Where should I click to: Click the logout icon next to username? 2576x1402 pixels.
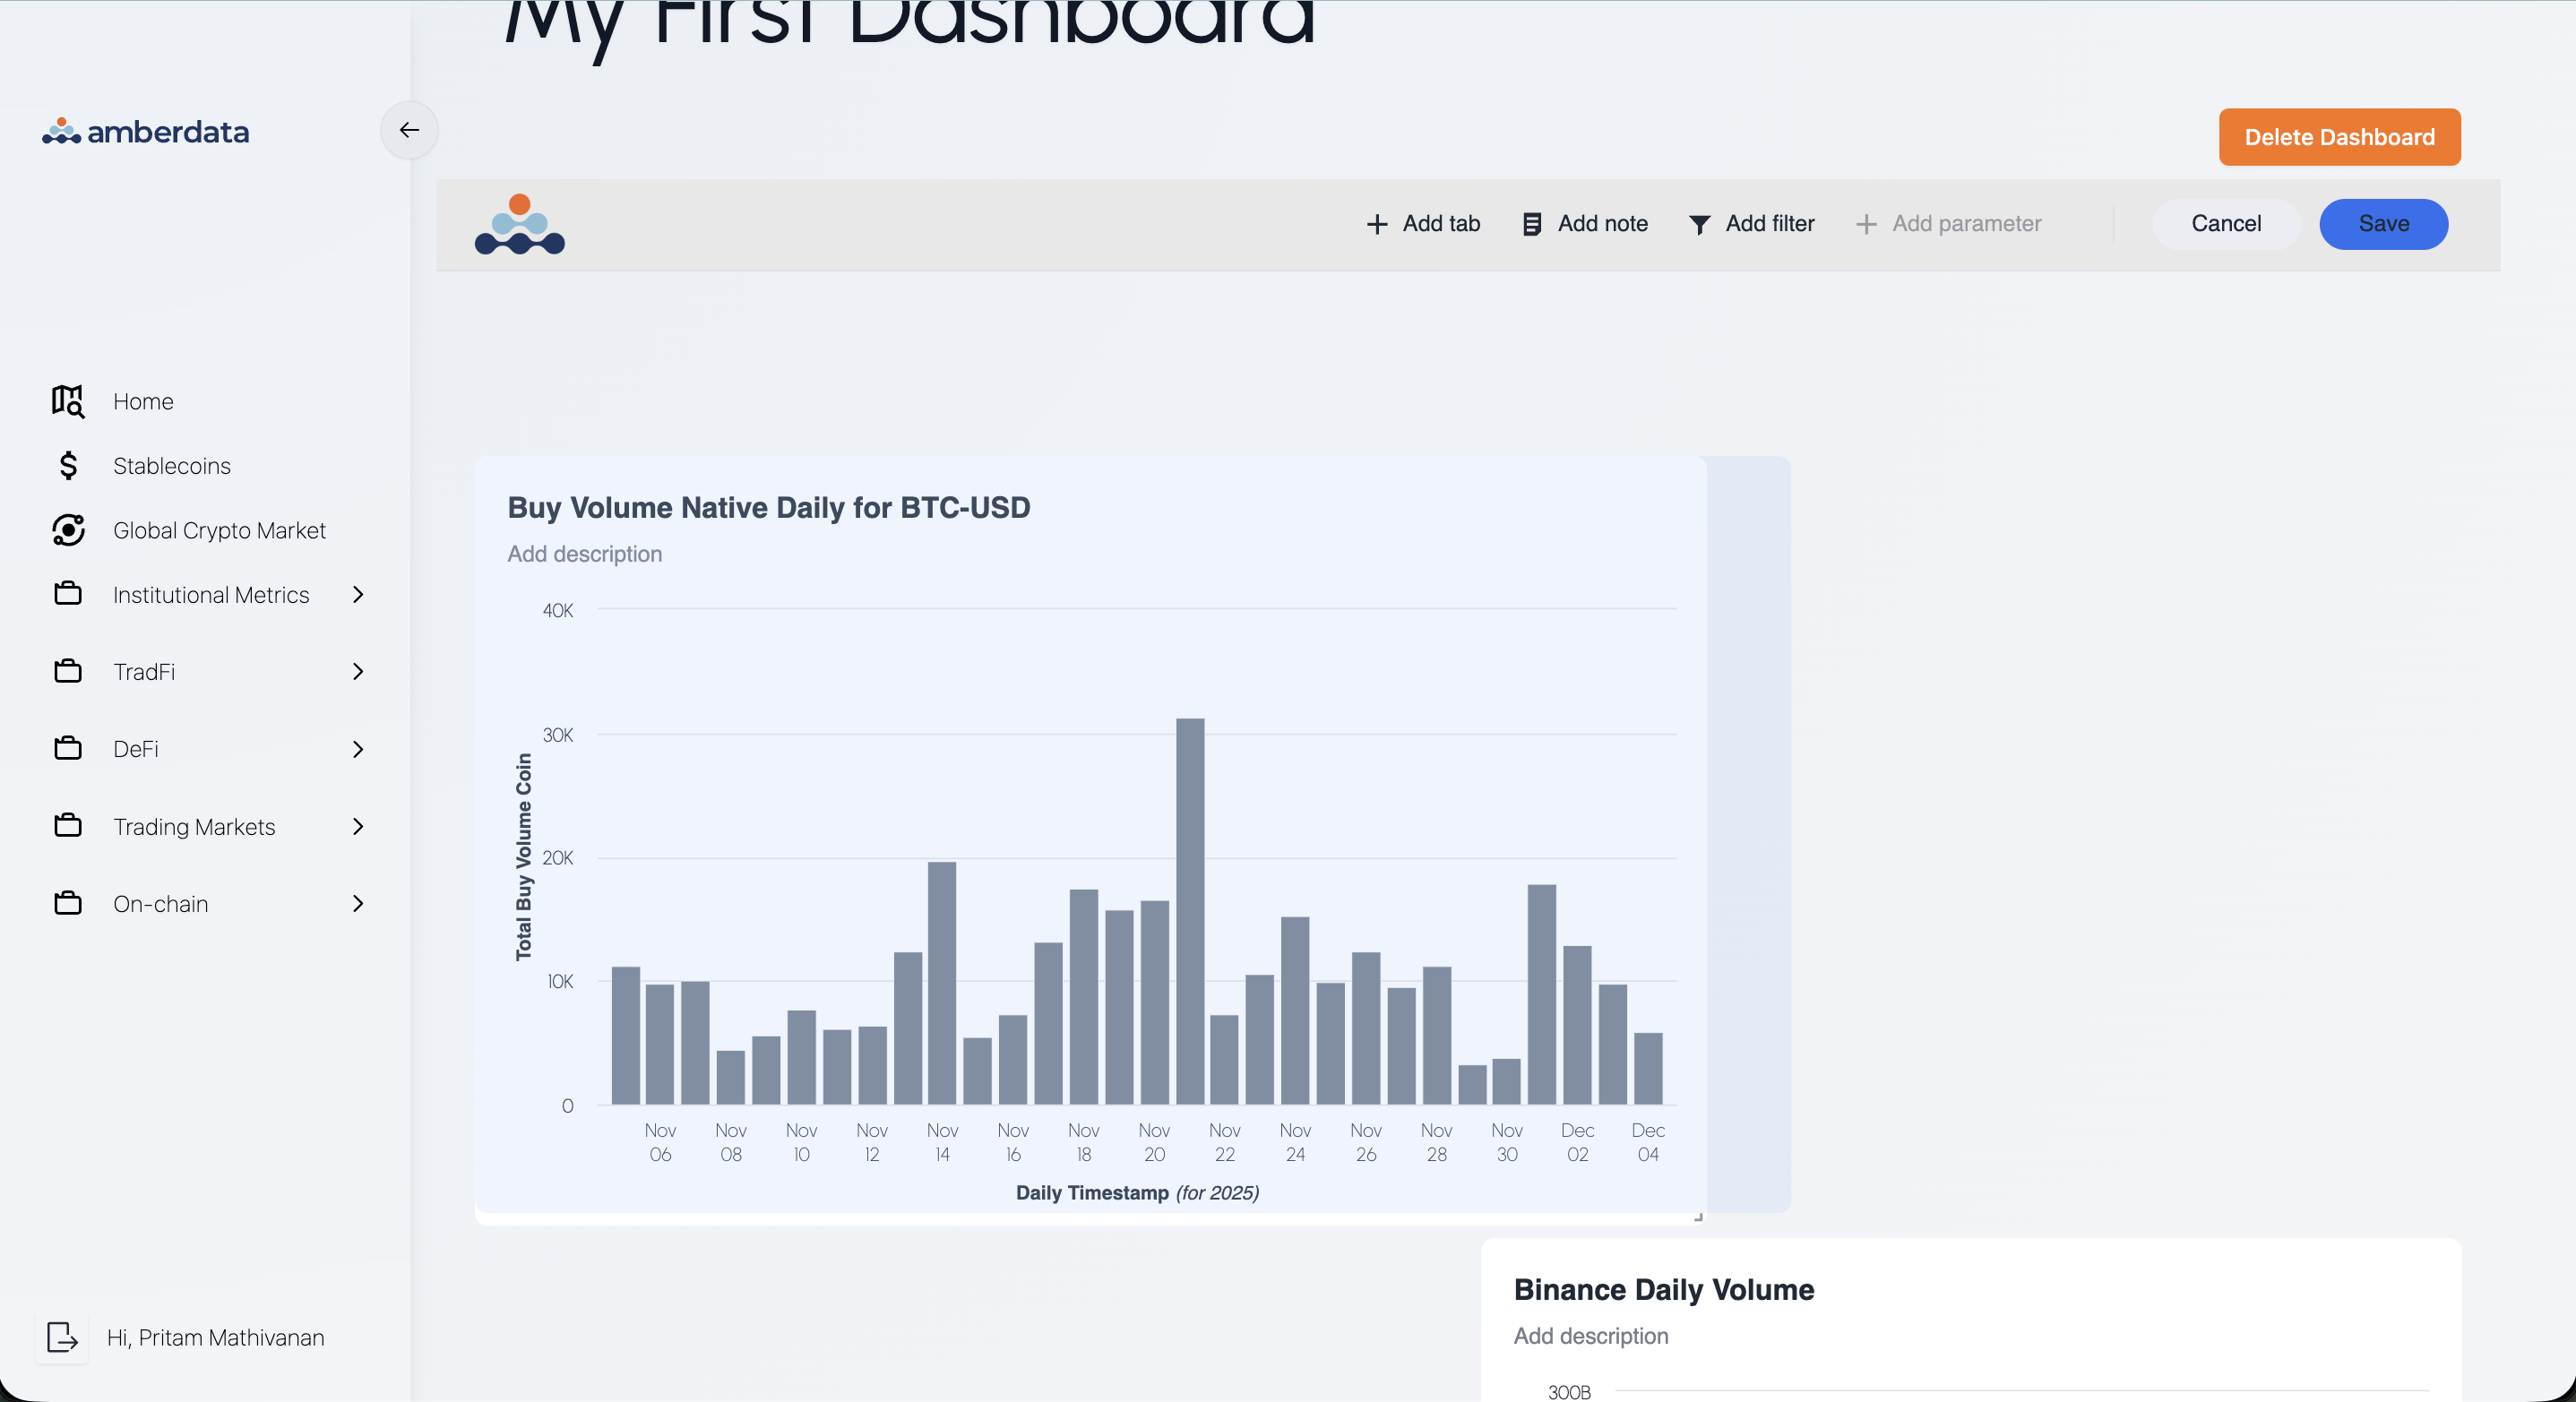click(62, 1337)
